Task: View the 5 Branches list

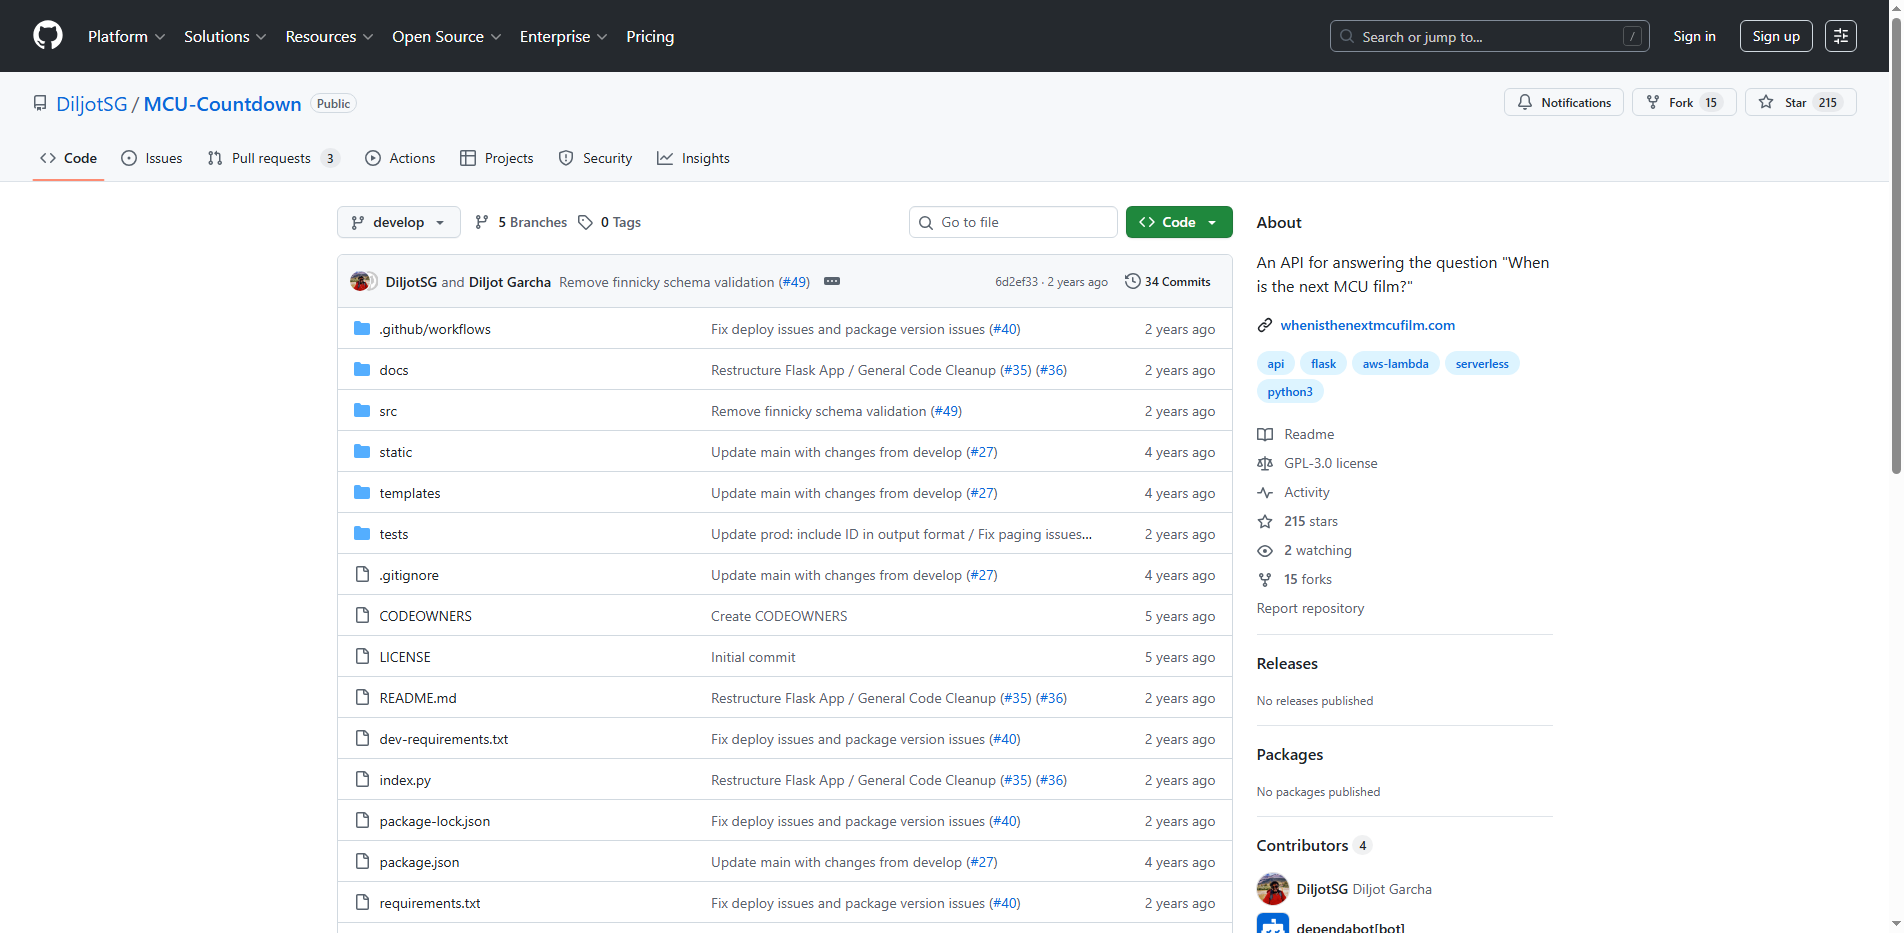Action: point(521,222)
